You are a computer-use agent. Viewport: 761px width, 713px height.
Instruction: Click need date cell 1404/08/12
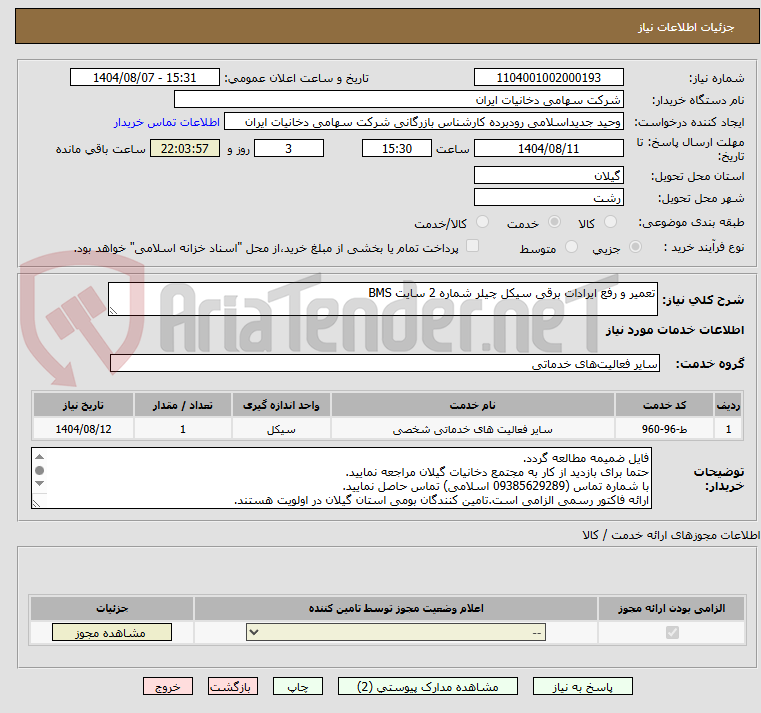(x=83, y=429)
